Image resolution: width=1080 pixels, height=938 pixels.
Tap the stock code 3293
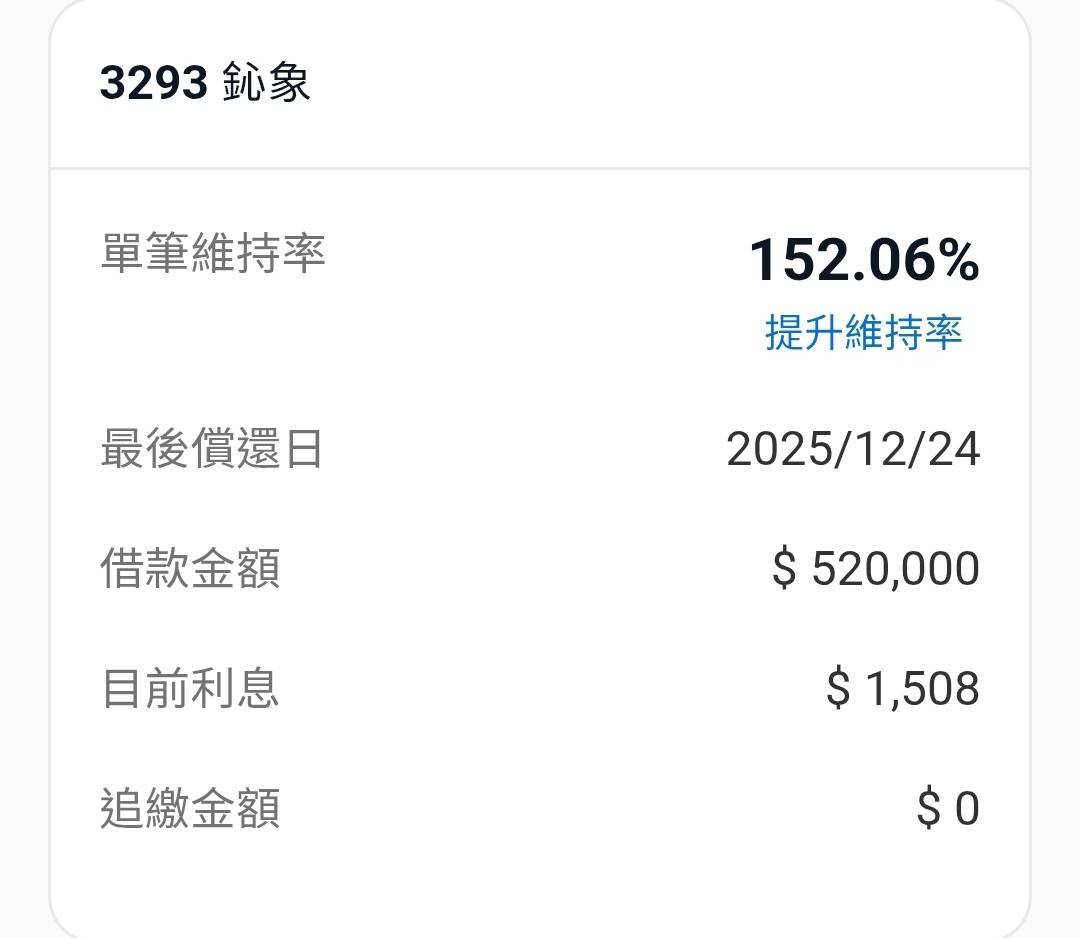tap(154, 83)
